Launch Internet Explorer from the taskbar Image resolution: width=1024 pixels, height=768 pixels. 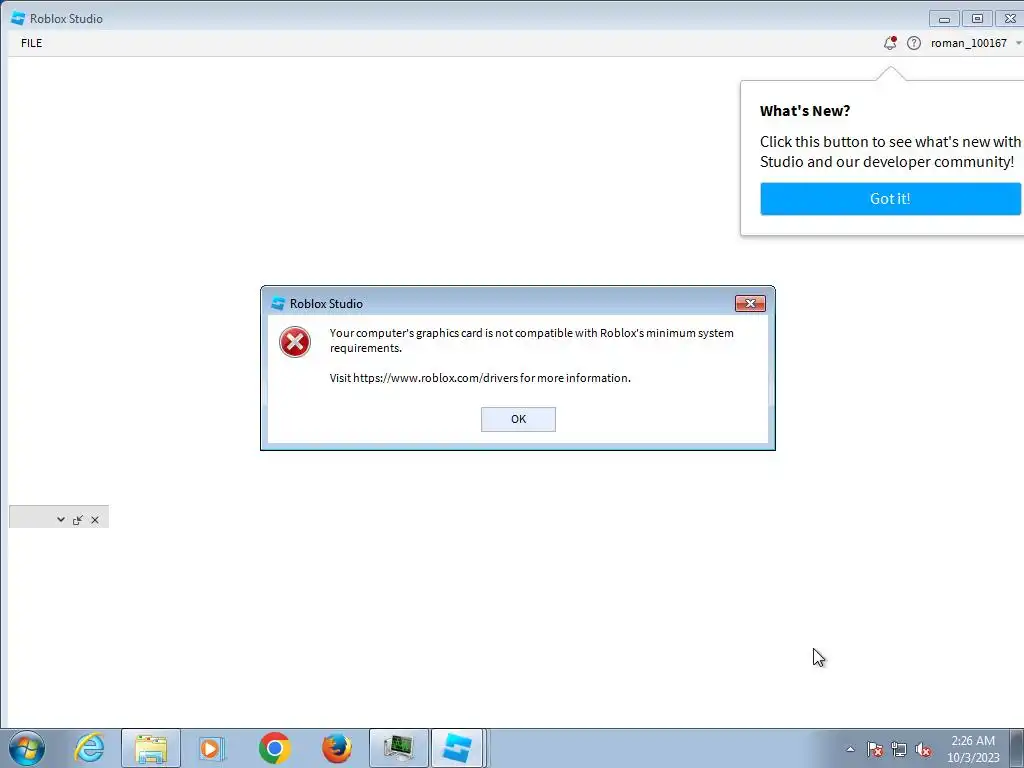(x=89, y=748)
